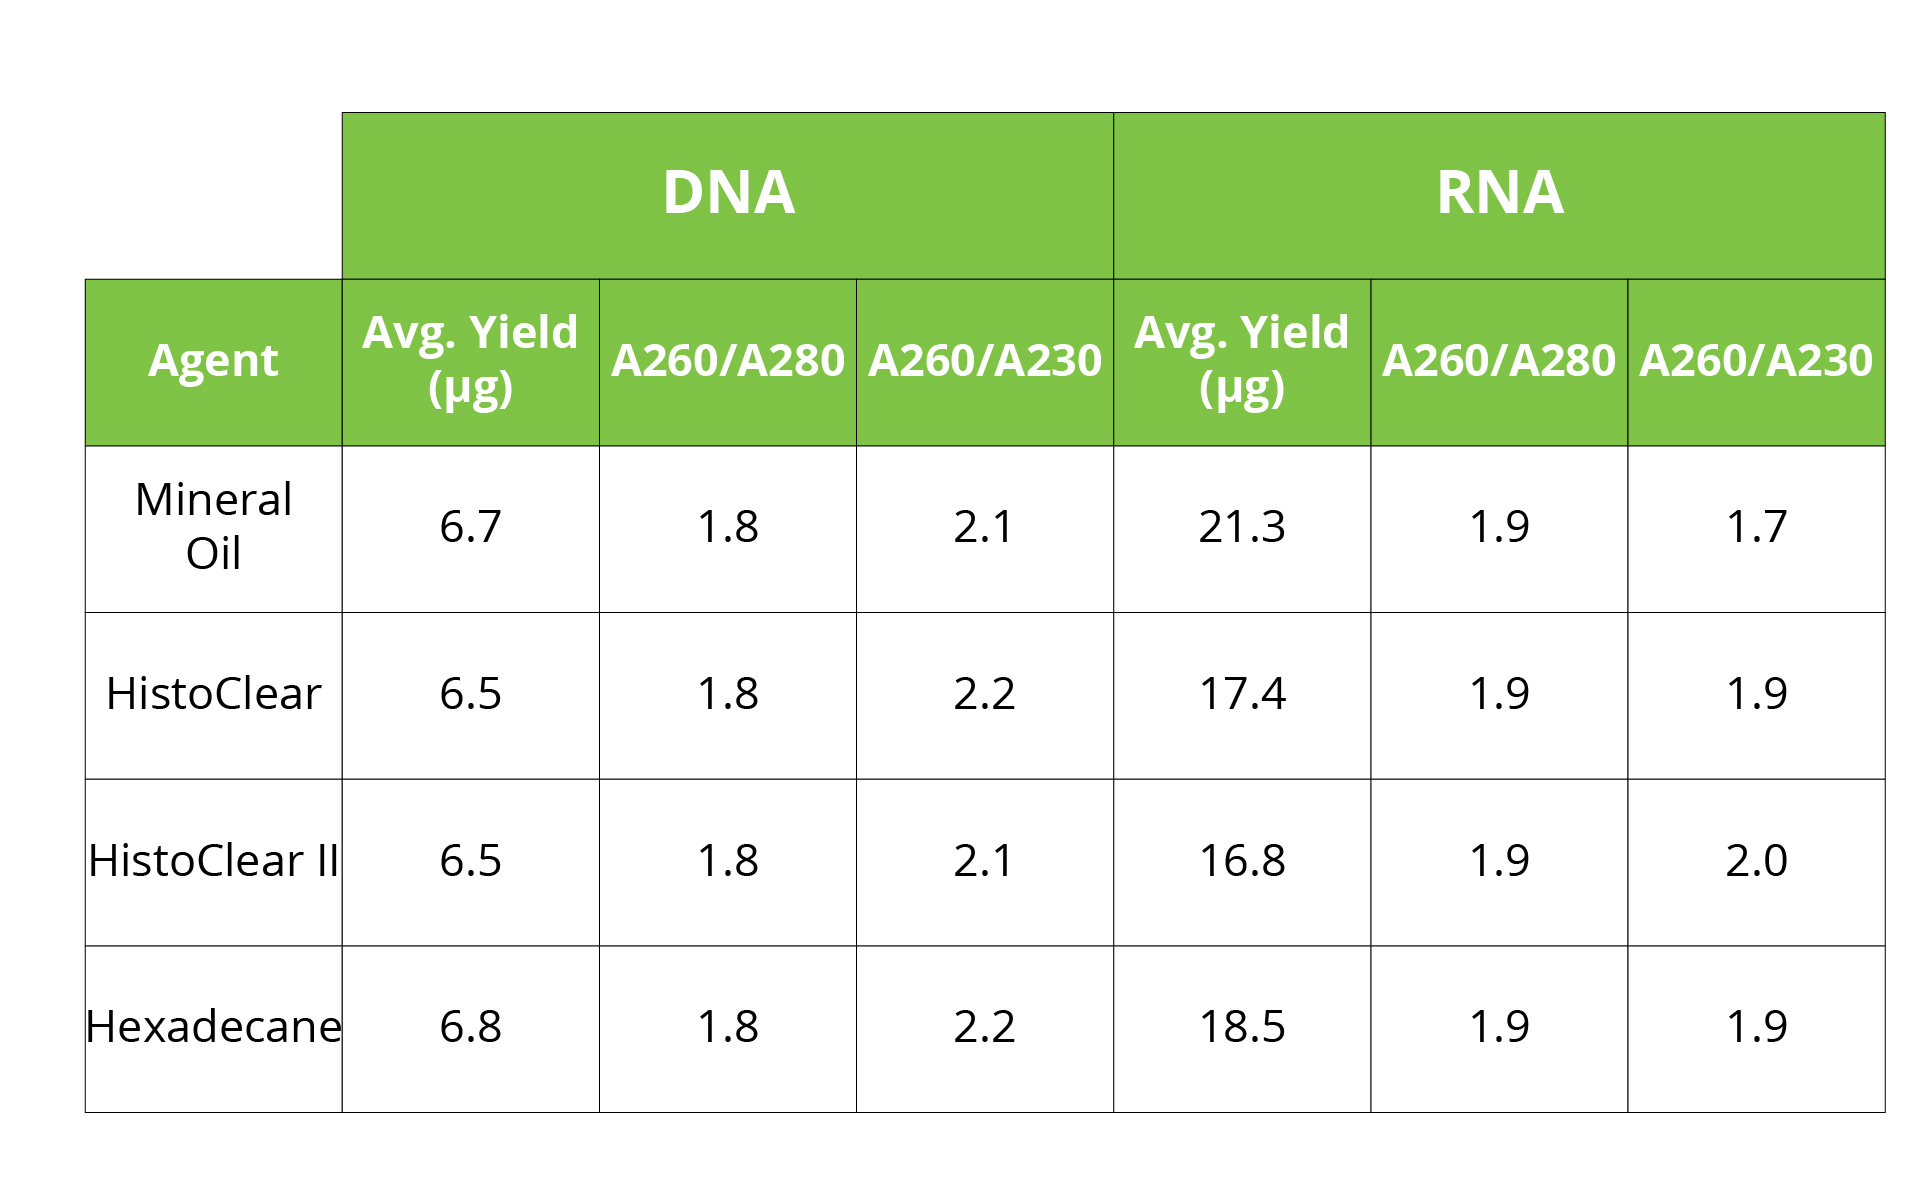Screen dimensions: 1920x1200
Task: Click the DNA group header cell
Action: click(728, 194)
